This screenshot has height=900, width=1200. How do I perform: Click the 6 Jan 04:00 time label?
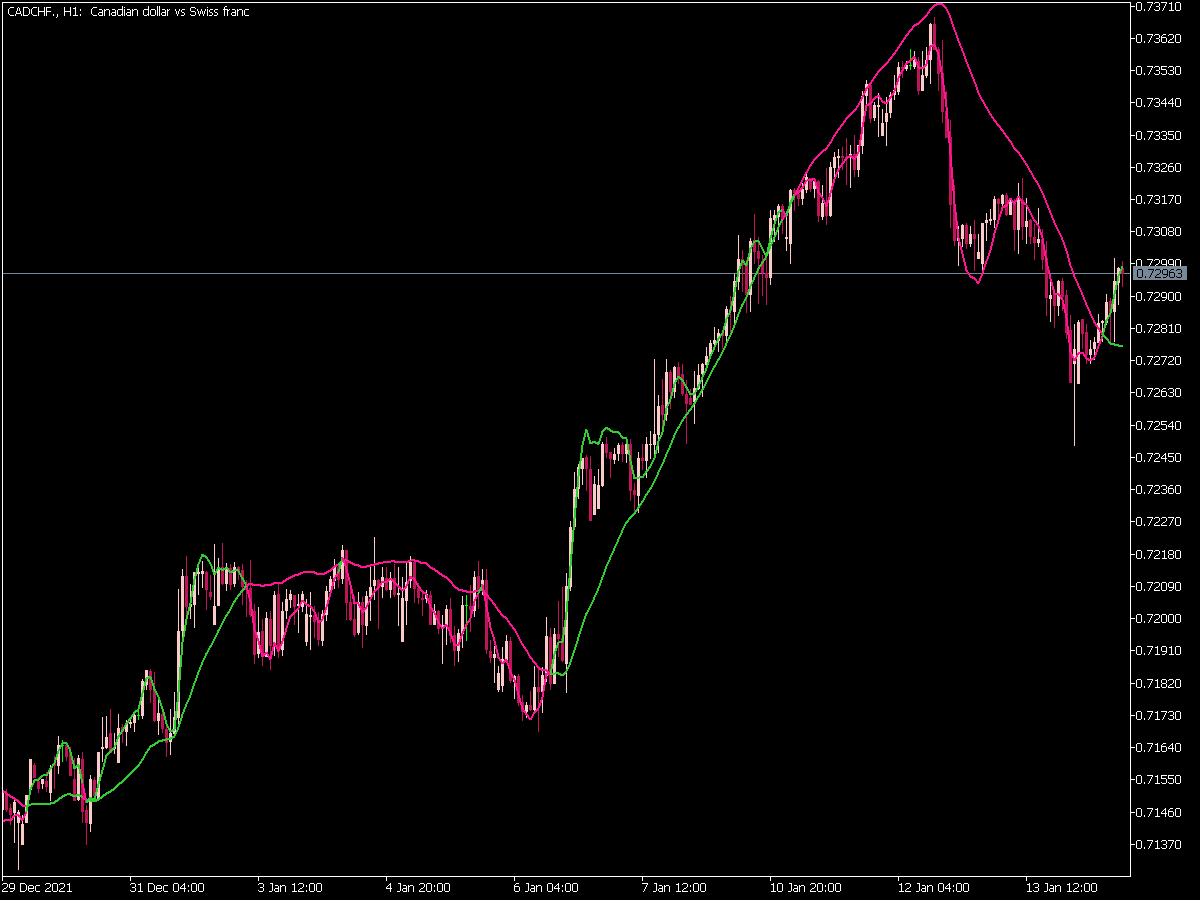(x=546, y=887)
